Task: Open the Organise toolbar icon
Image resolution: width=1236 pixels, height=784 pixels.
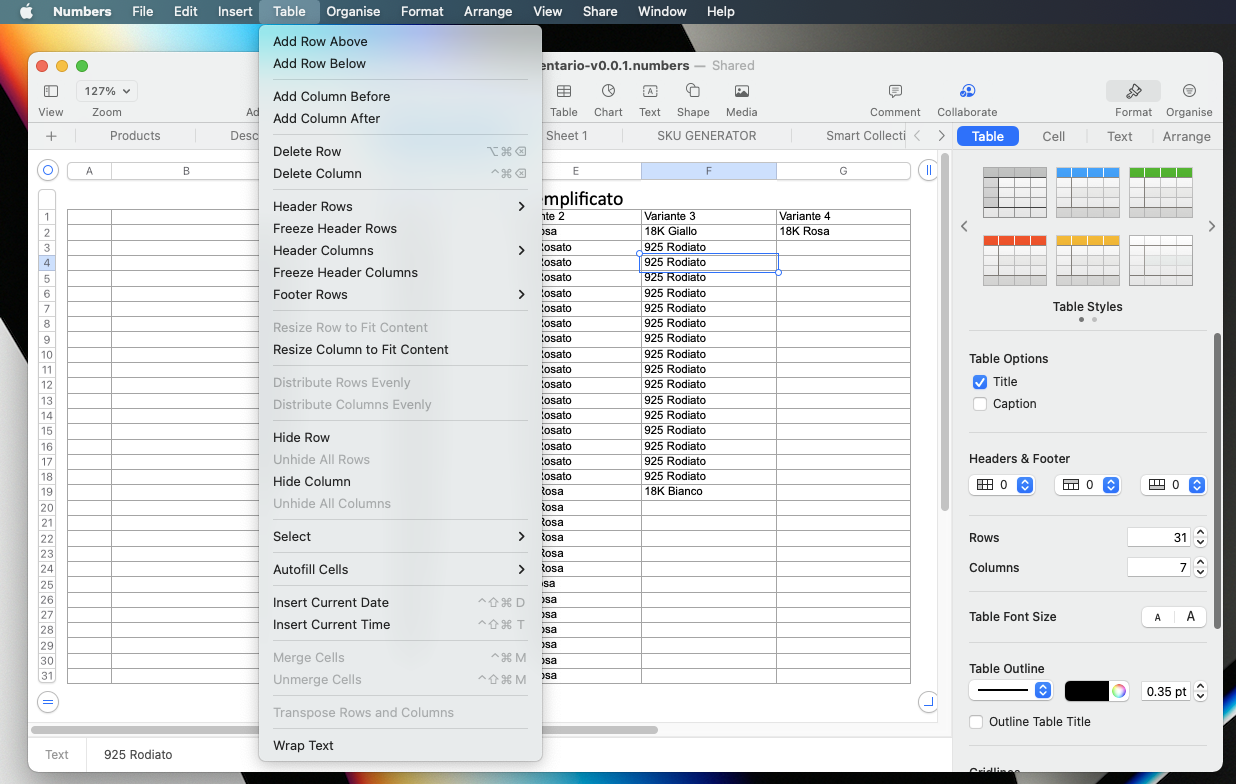Action: [1189, 91]
